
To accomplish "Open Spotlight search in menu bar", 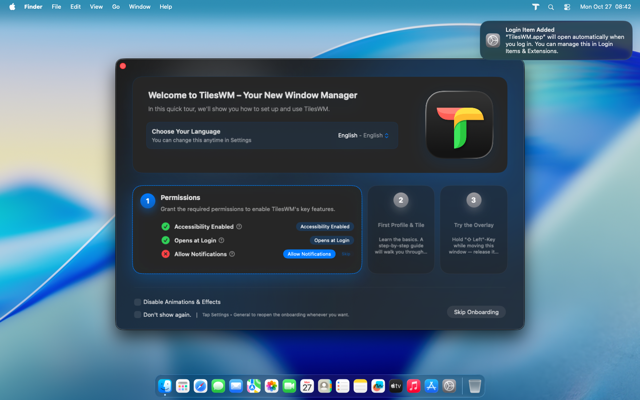I will click(551, 7).
